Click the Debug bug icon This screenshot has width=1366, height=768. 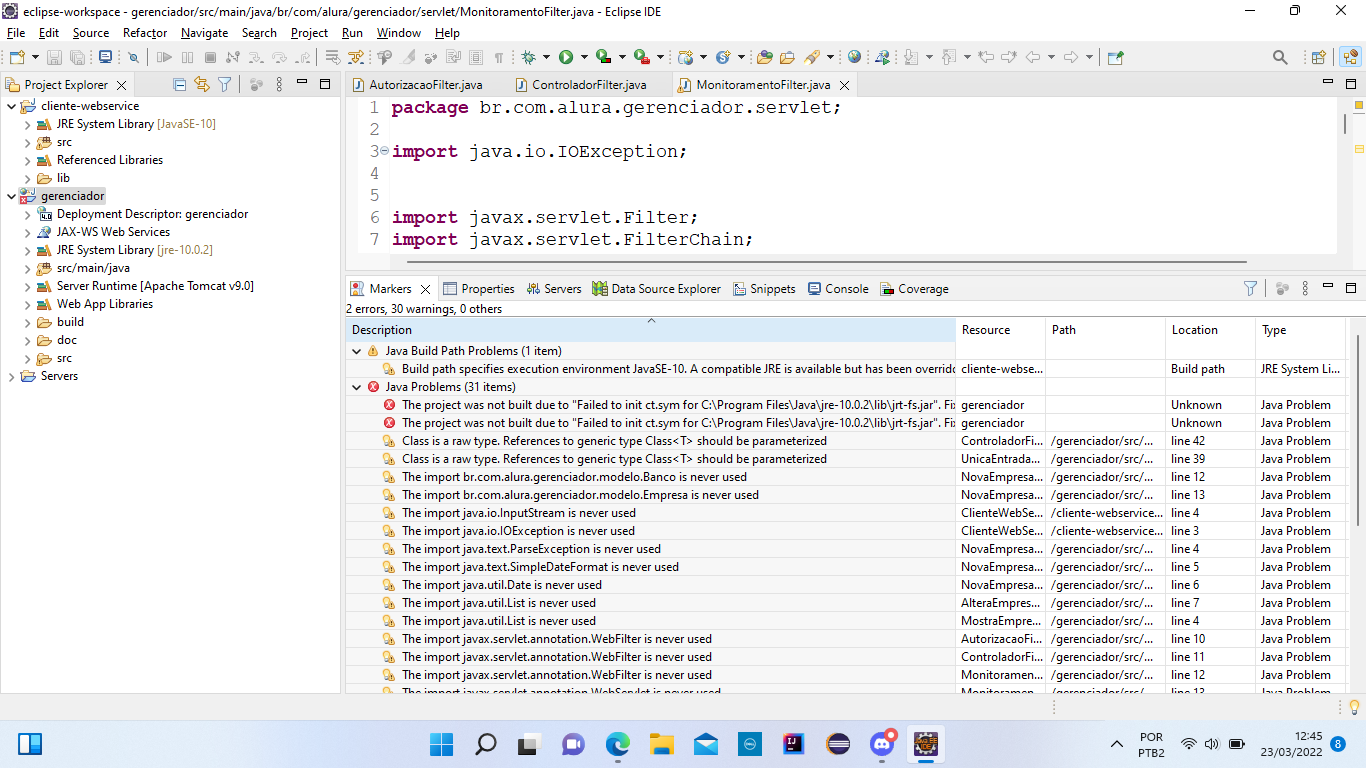pyautogui.click(x=528, y=57)
